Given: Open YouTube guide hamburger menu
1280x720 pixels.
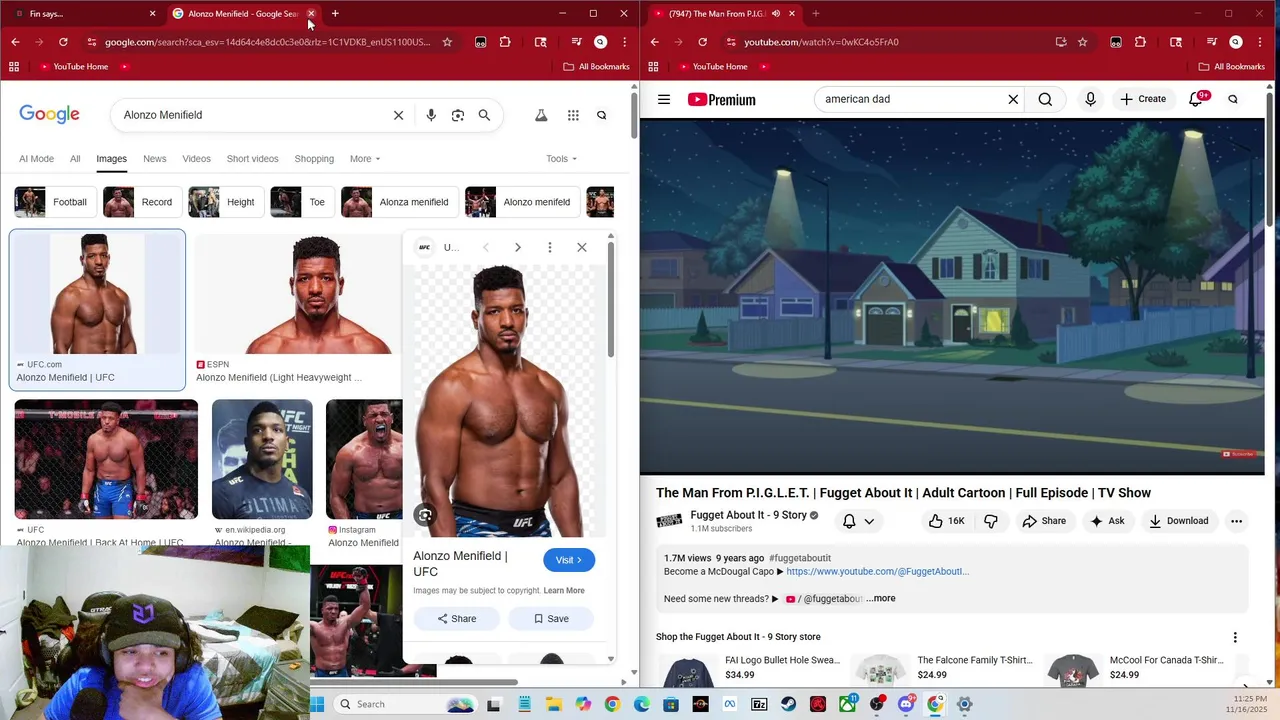Looking at the screenshot, I should click(x=664, y=99).
